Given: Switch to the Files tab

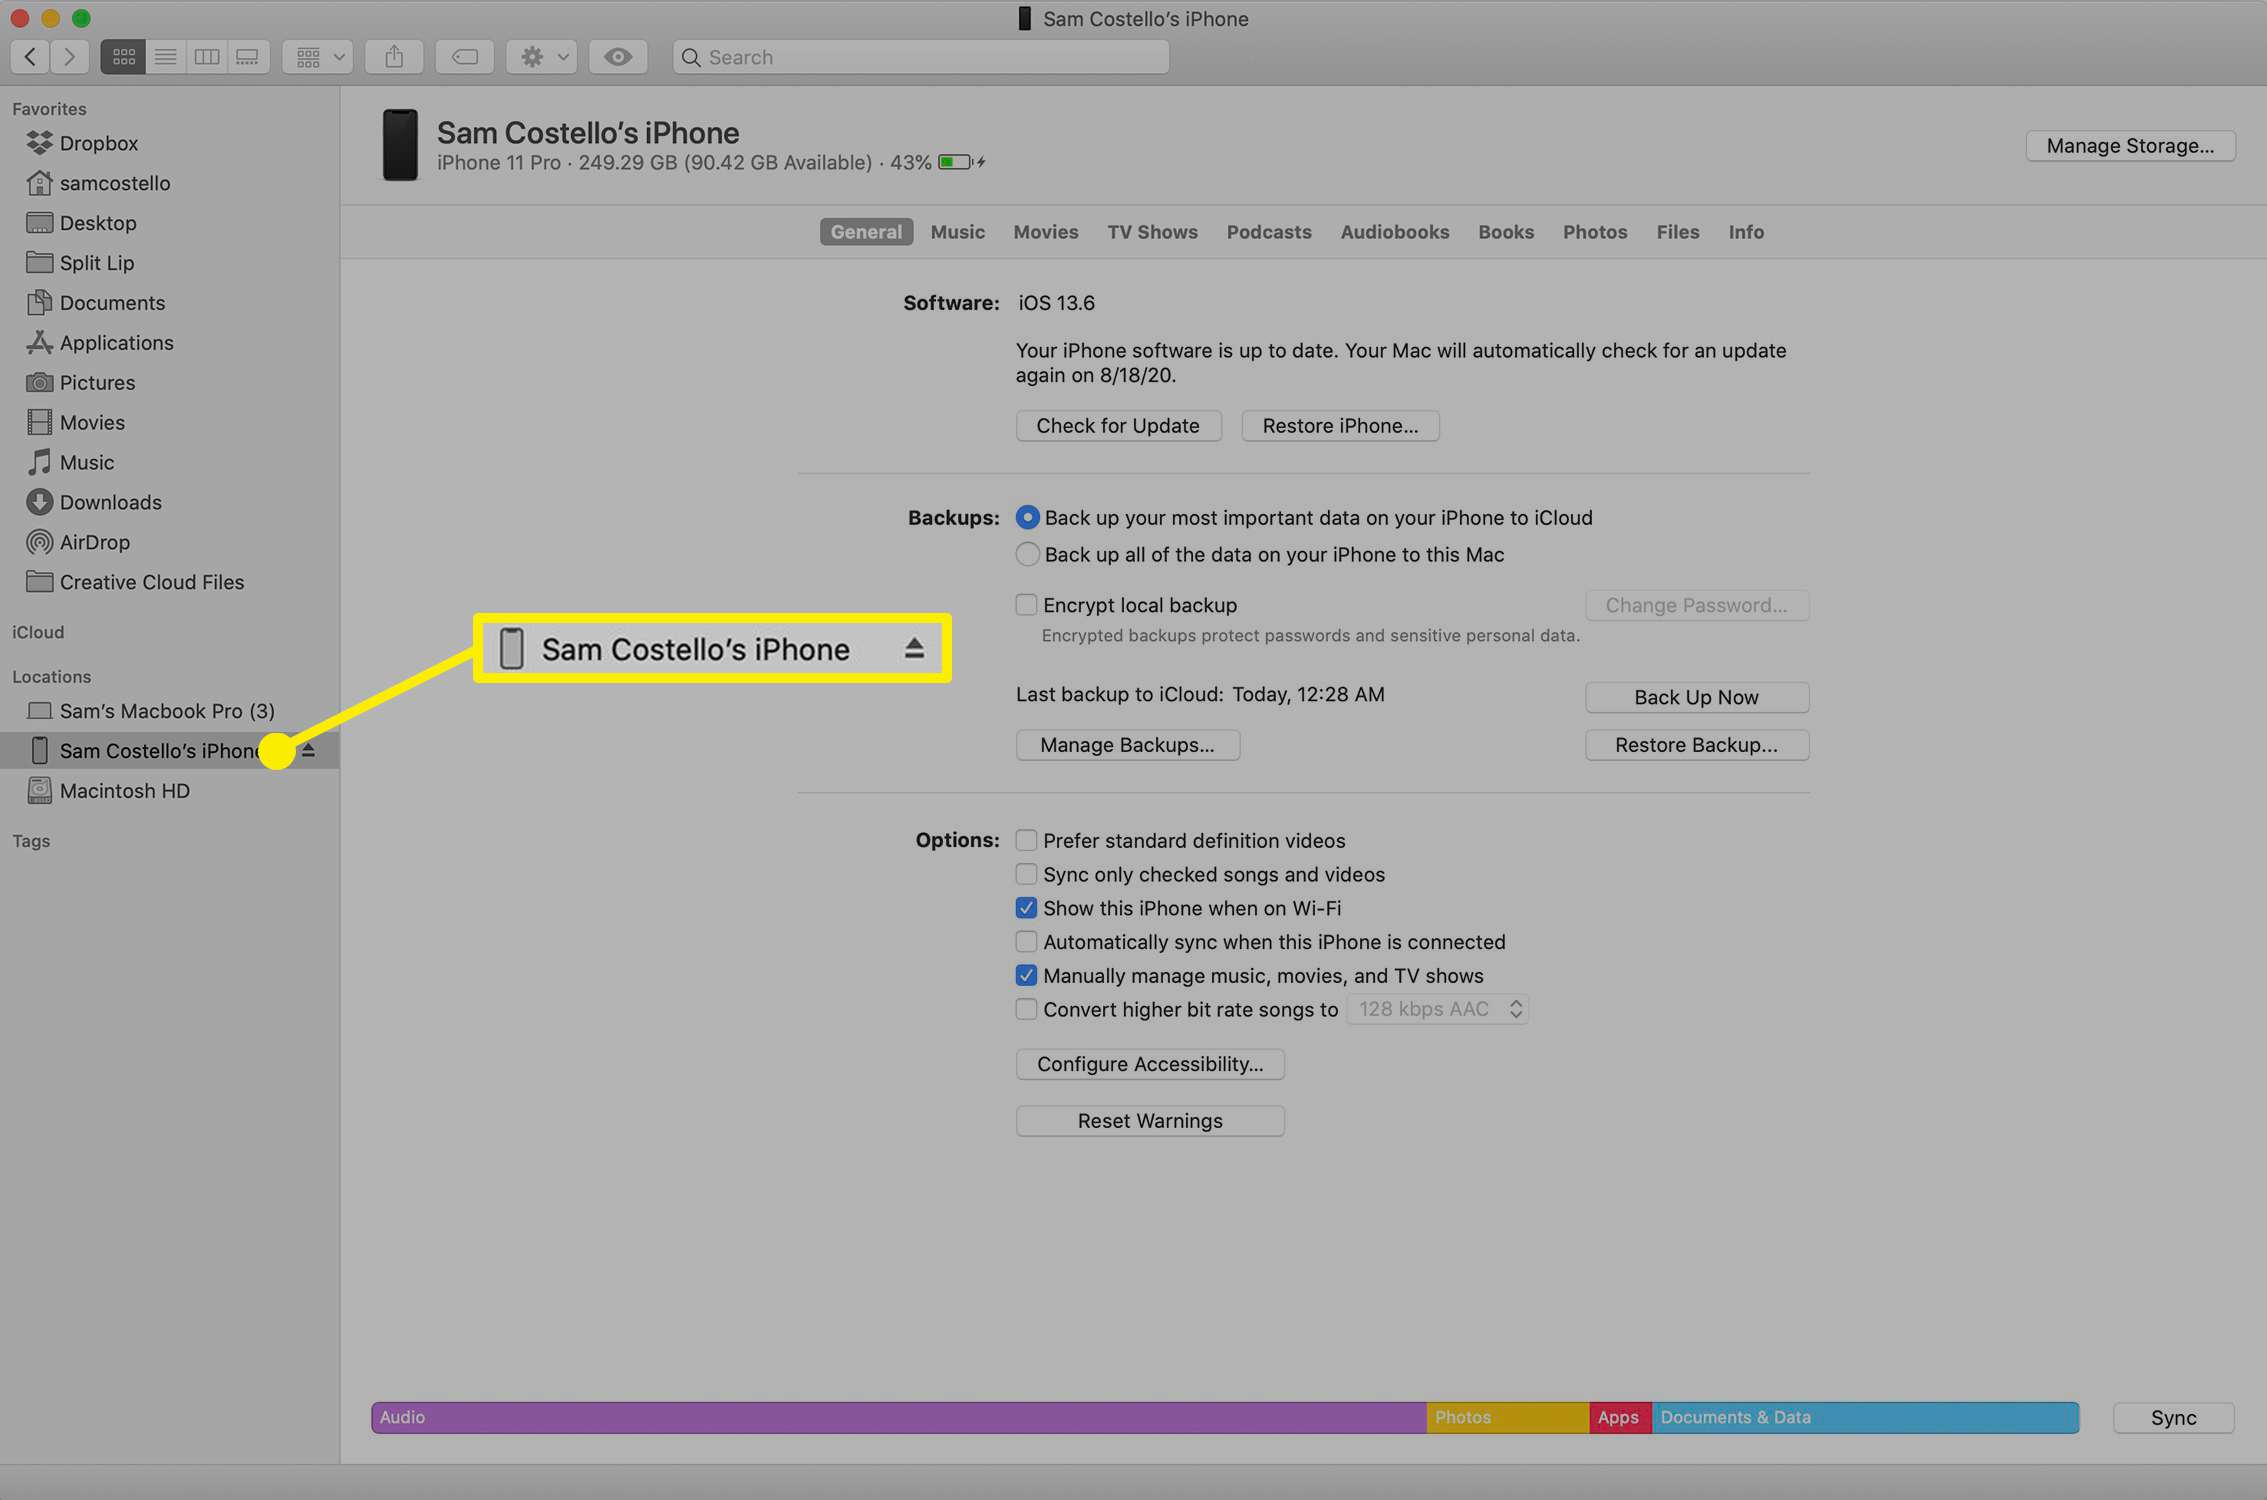Looking at the screenshot, I should (x=1677, y=232).
